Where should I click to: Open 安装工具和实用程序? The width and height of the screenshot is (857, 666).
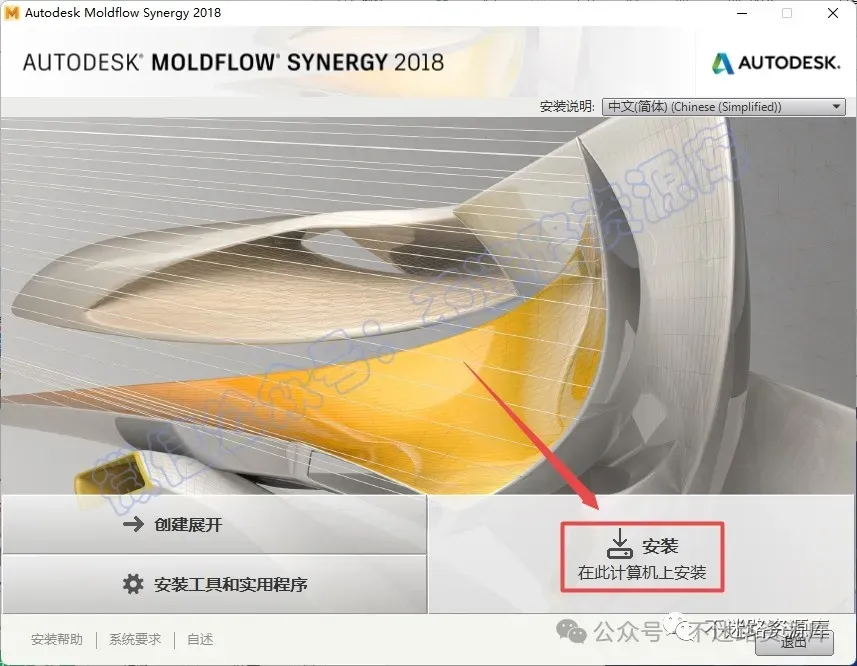tap(214, 584)
